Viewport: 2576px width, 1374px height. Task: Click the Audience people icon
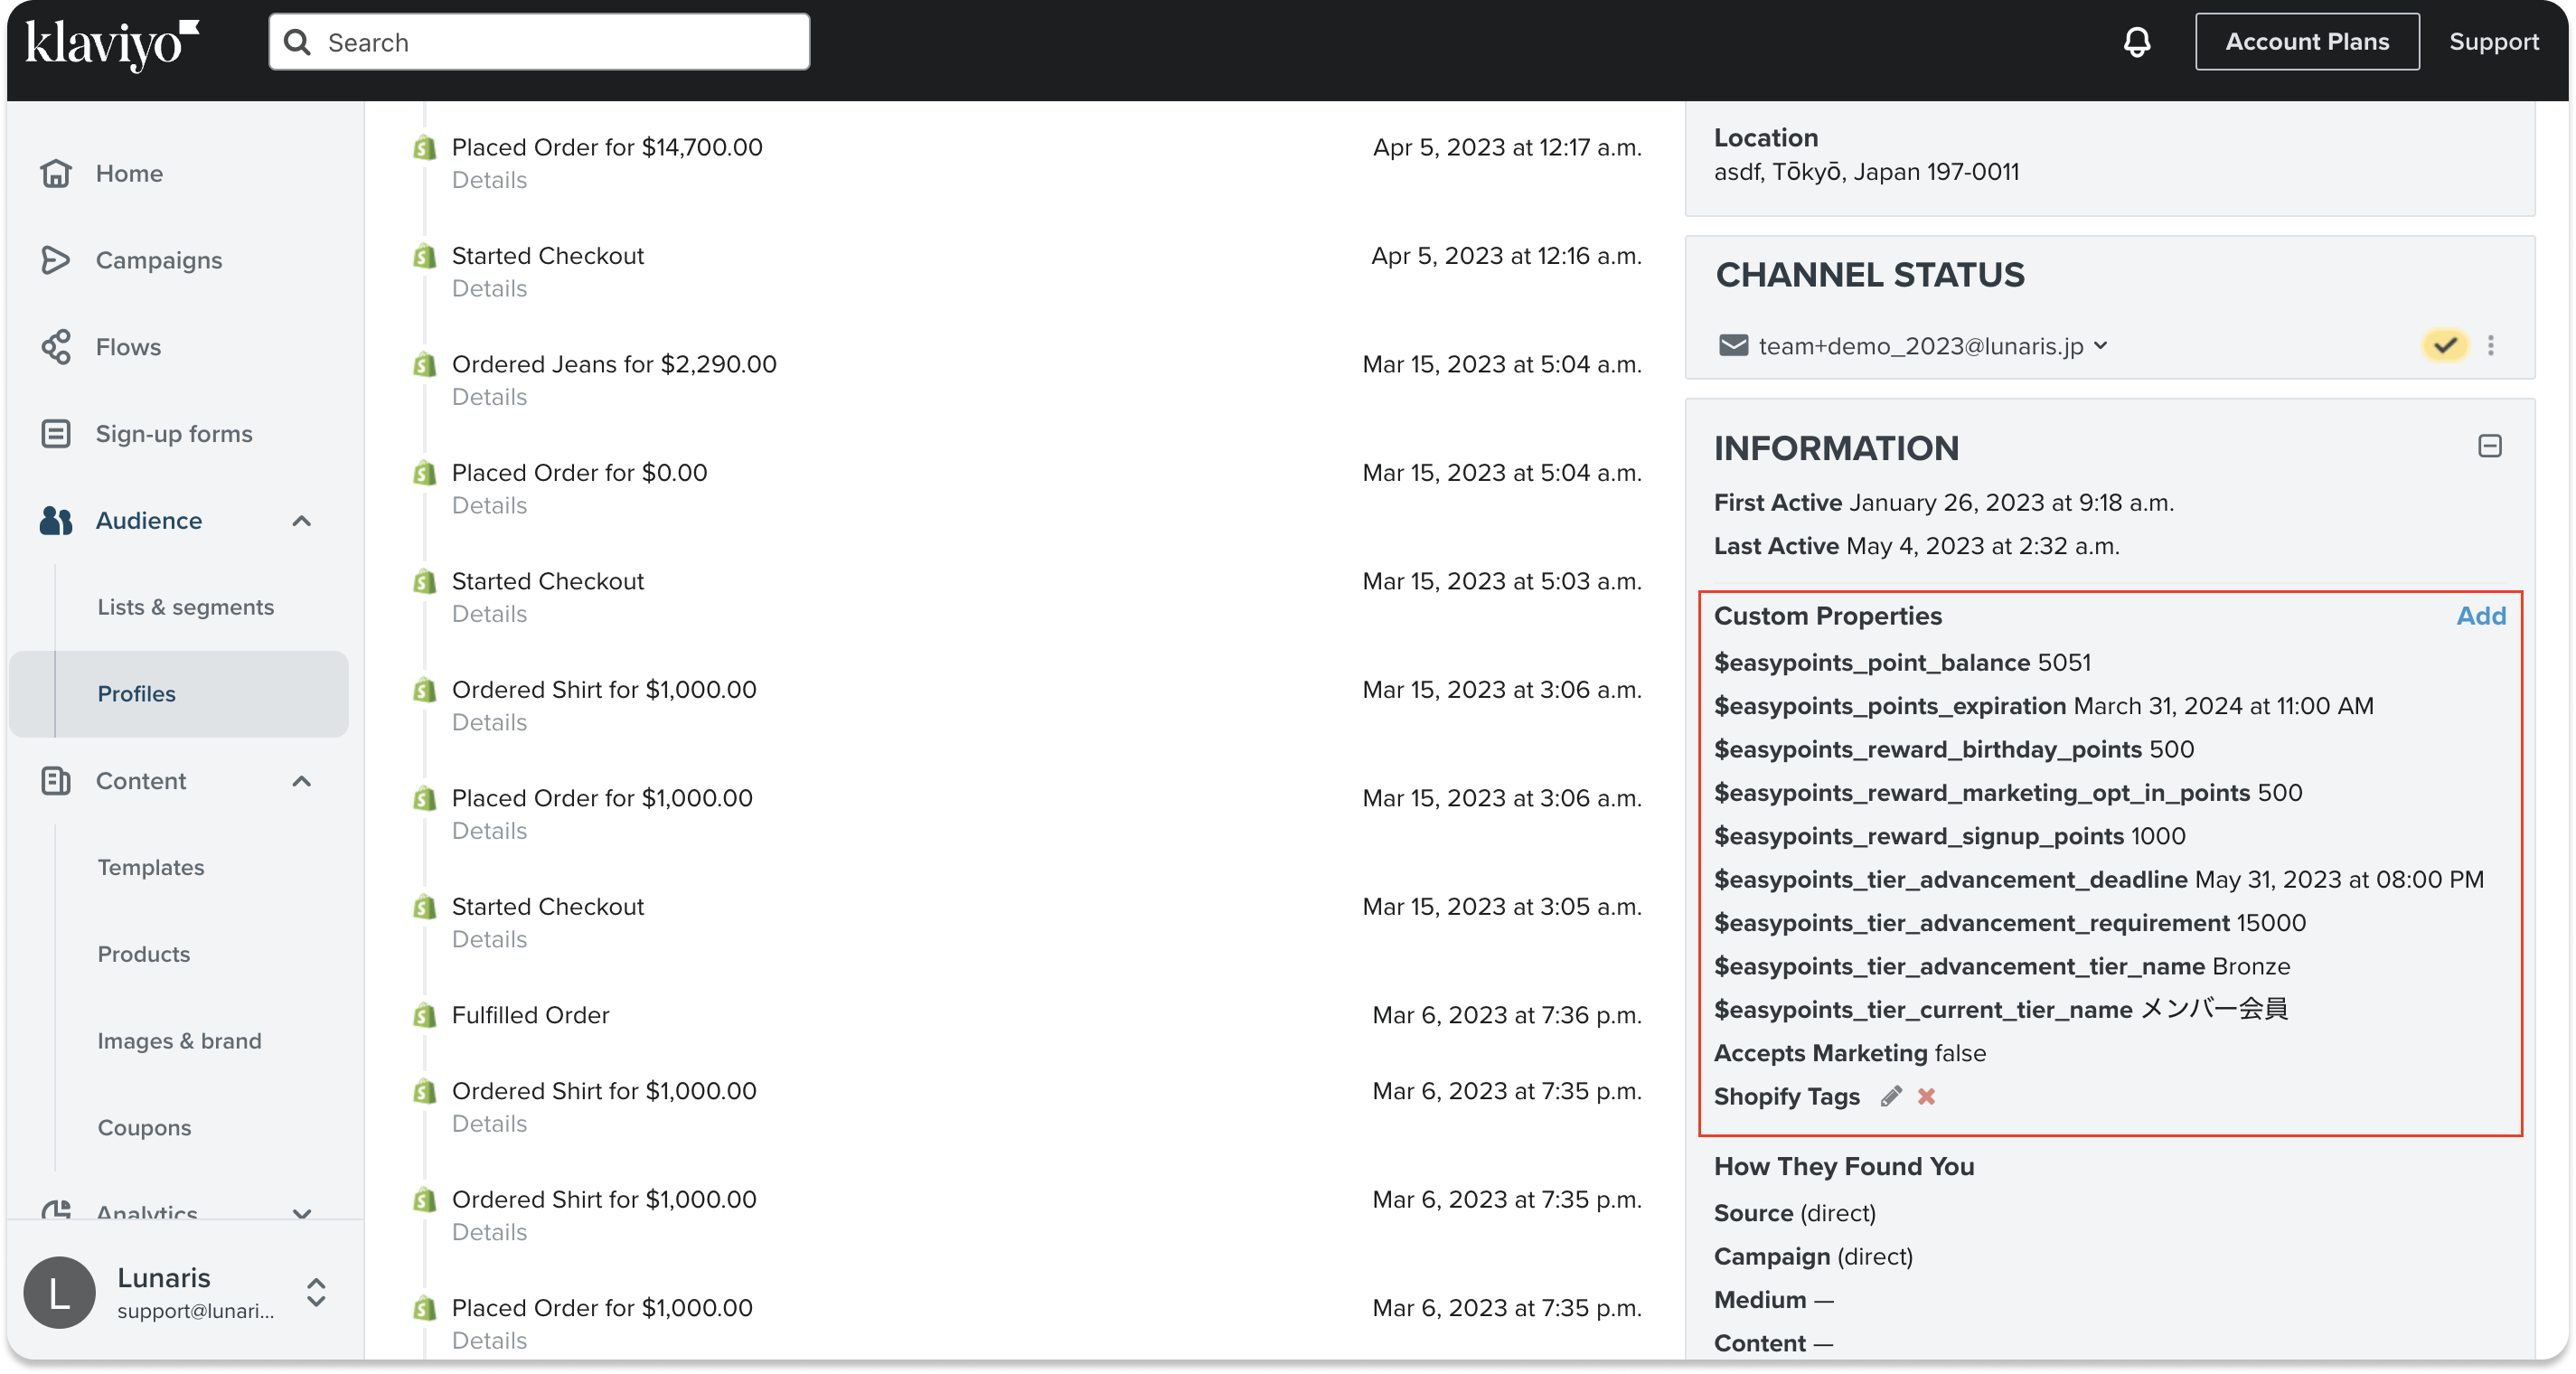[56, 521]
